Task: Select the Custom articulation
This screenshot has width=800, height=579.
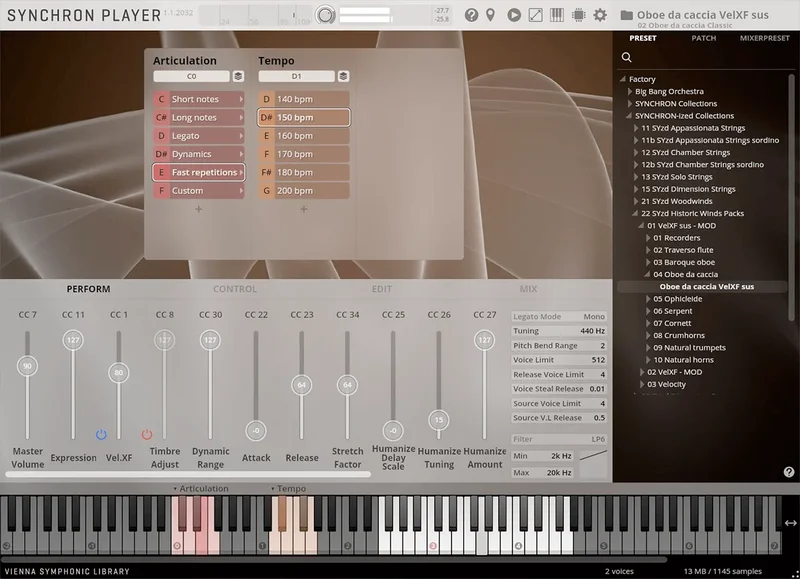Action: 198,191
